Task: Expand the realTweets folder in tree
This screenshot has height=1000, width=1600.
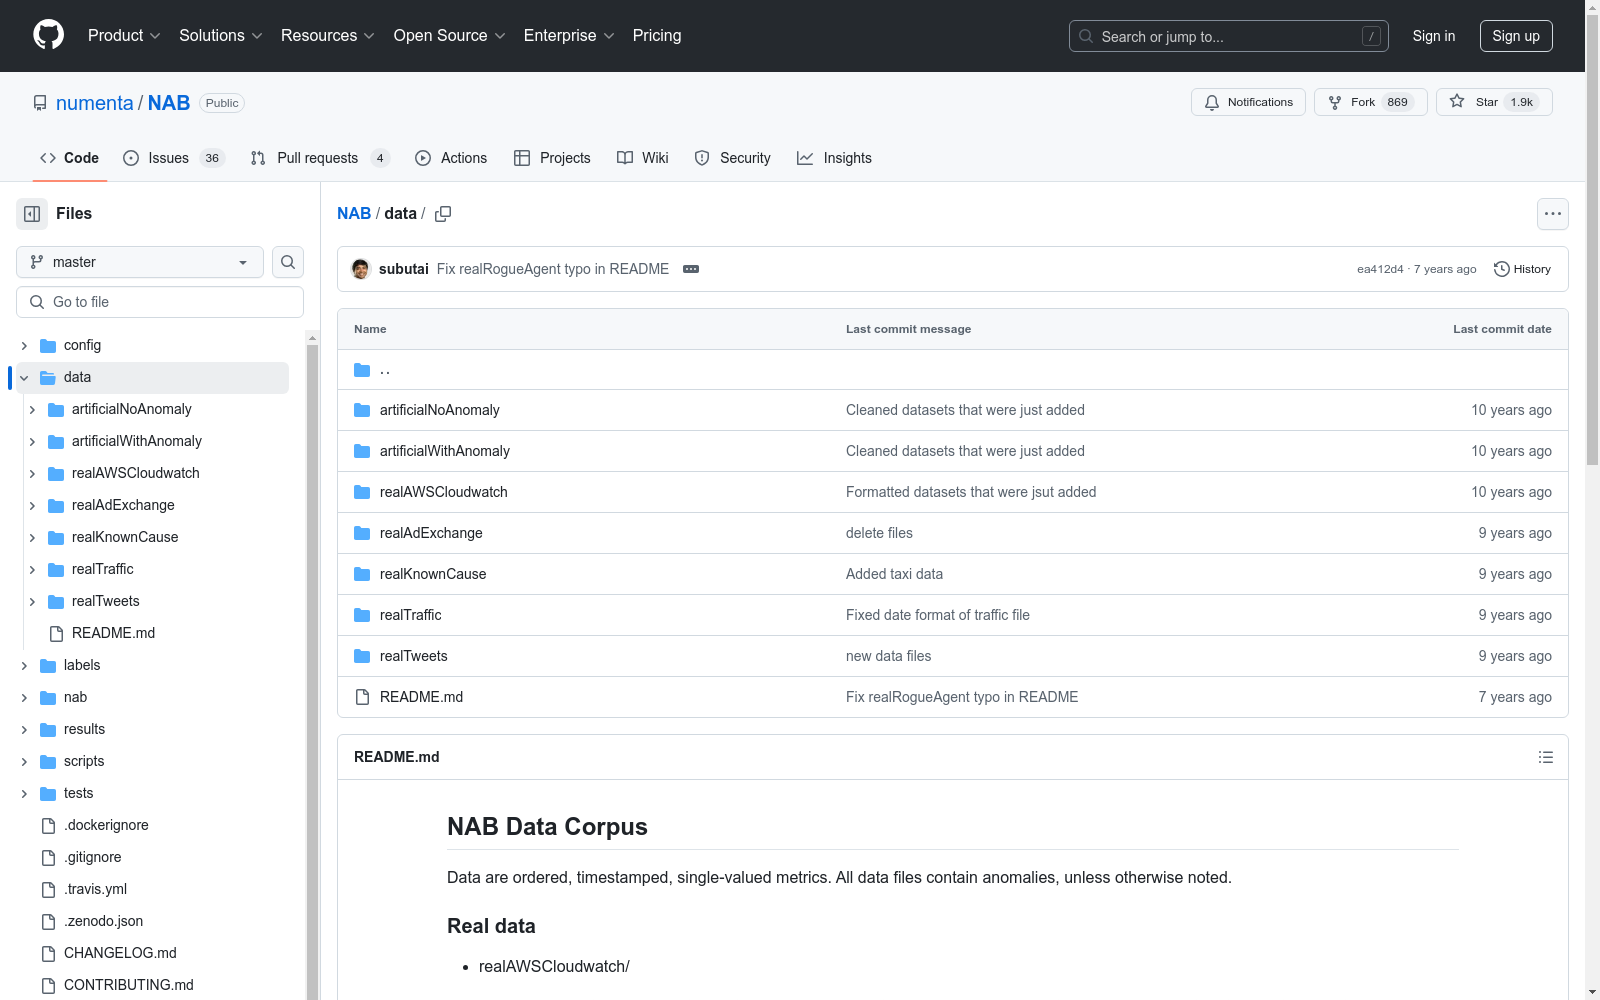Action: [x=32, y=601]
